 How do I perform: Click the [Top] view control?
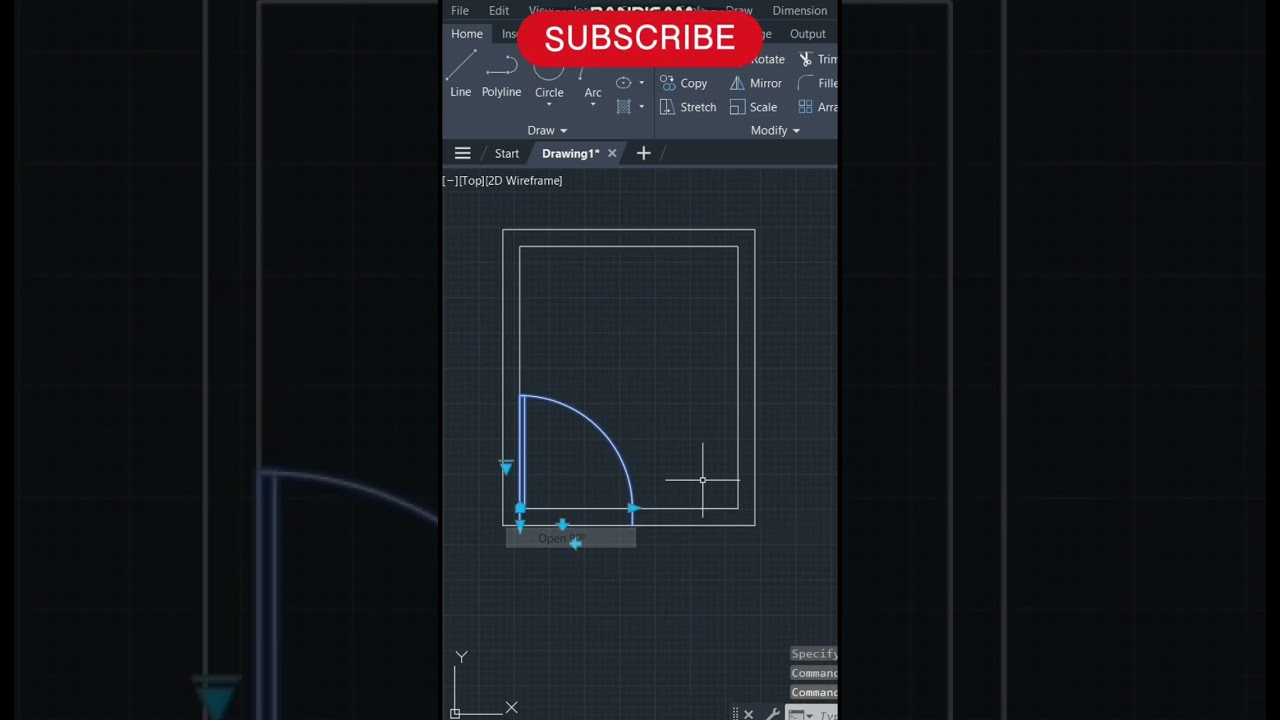472,181
